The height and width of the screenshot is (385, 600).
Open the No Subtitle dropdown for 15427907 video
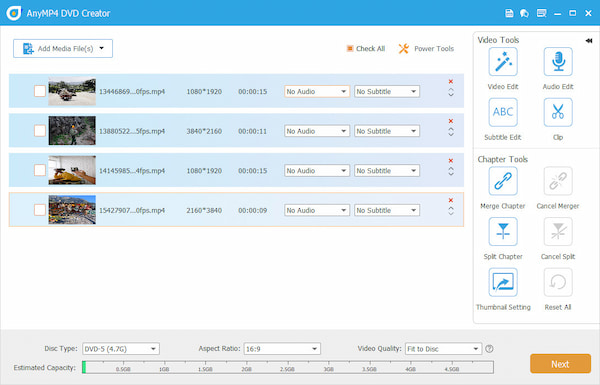[386, 210]
